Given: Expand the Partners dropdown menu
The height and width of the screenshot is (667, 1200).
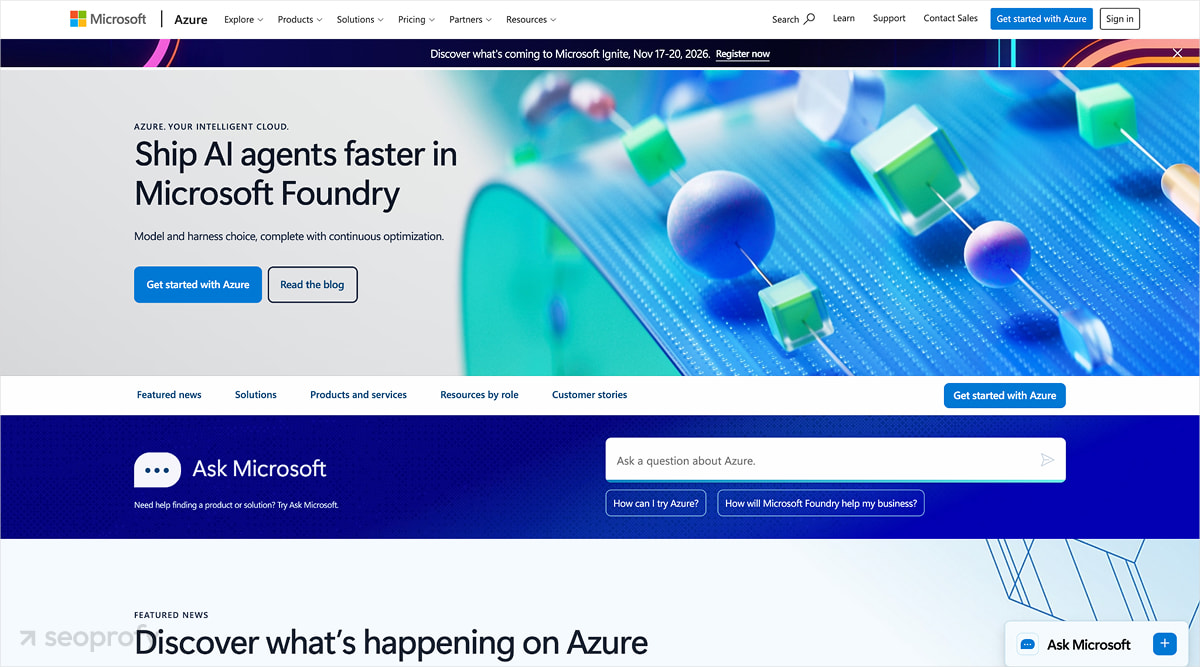Looking at the screenshot, I should [x=471, y=19].
